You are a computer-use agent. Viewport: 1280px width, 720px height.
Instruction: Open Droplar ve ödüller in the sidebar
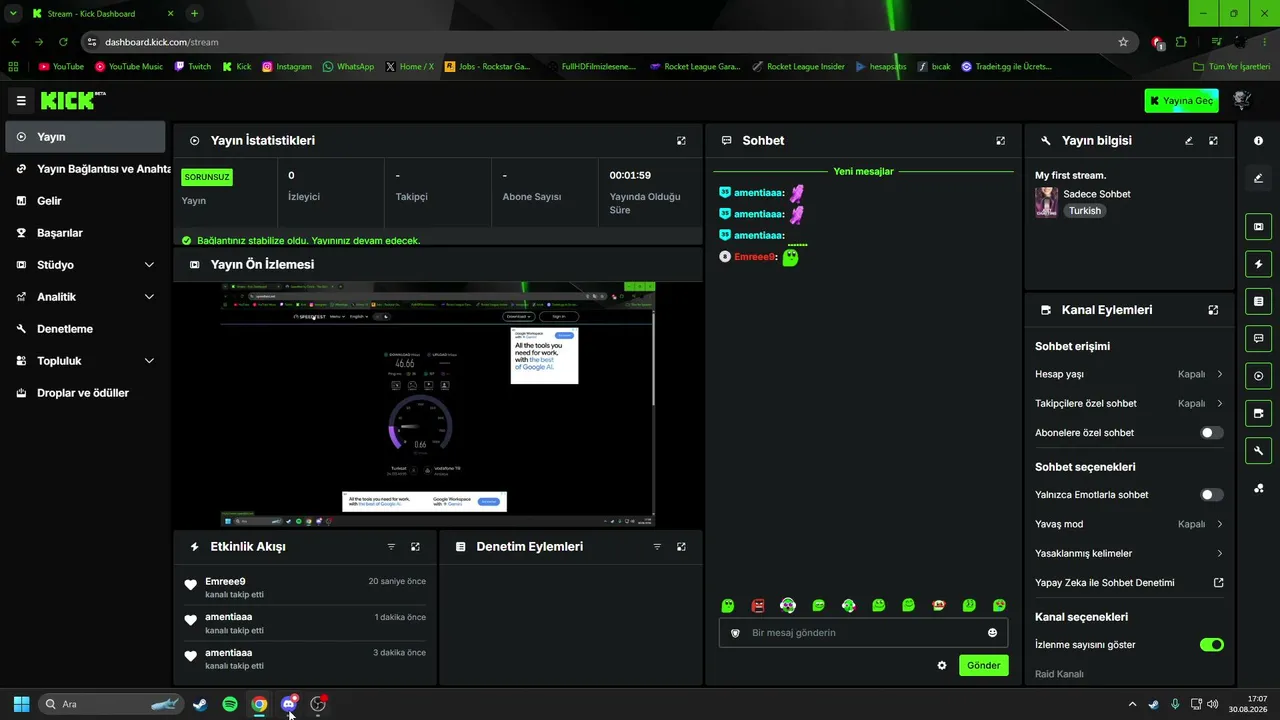click(x=85, y=393)
